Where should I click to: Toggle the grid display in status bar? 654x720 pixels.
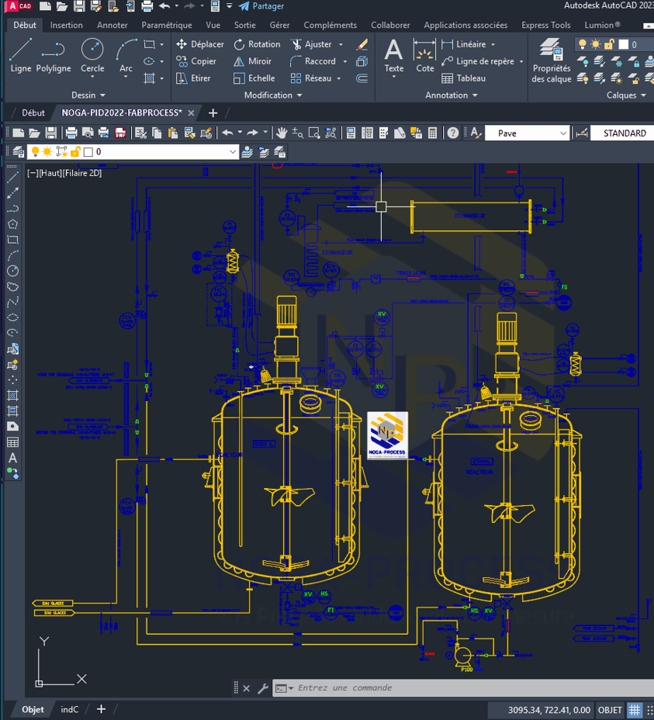(x=634, y=710)
